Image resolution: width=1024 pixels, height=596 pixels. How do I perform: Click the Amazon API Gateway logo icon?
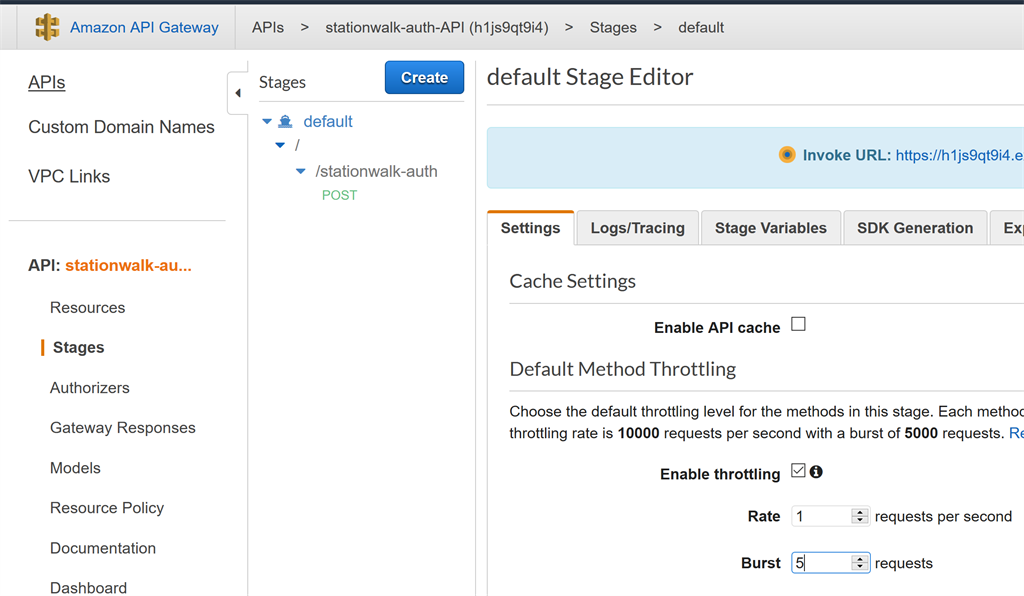[47, 27]
